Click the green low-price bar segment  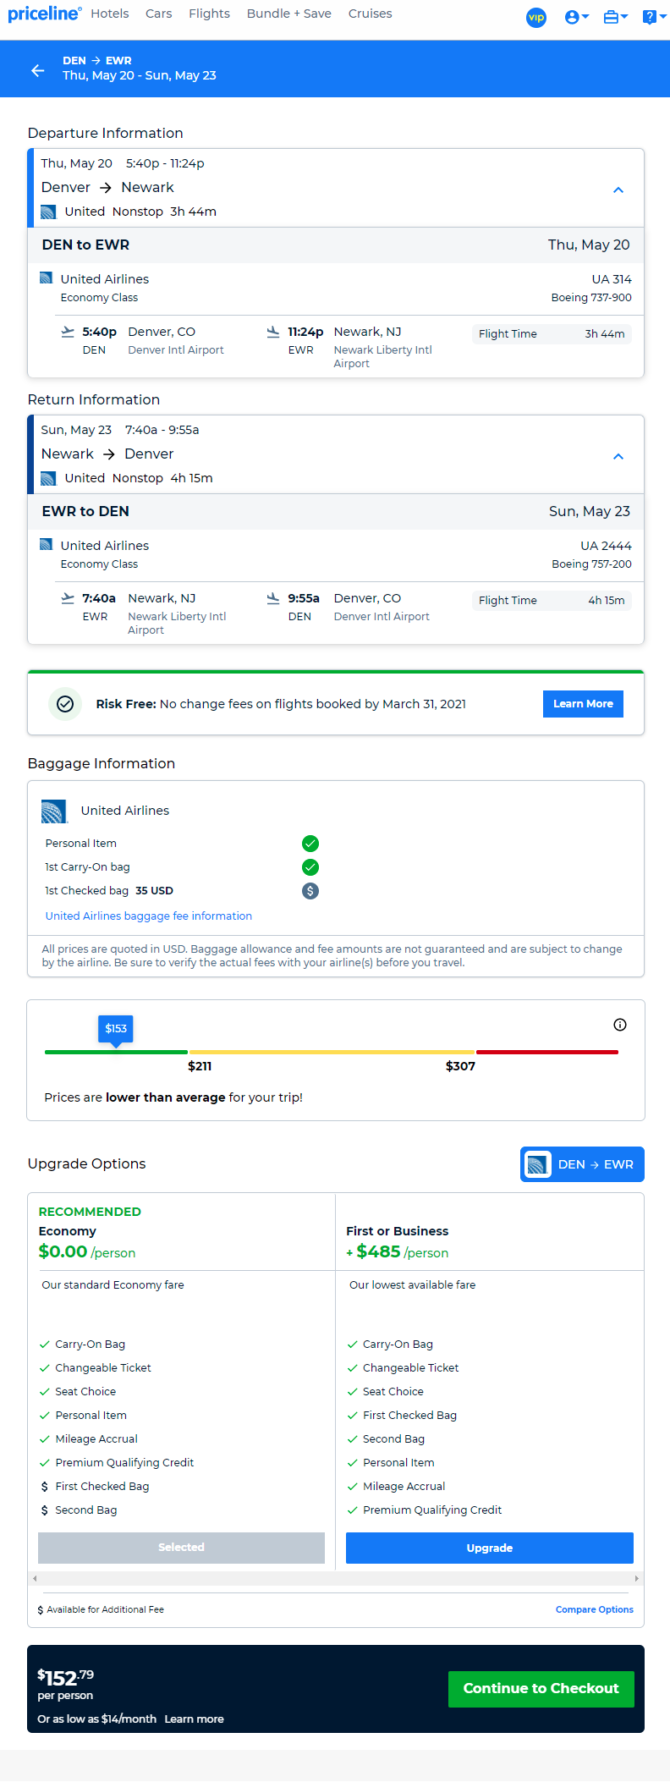click(116, 1052)
